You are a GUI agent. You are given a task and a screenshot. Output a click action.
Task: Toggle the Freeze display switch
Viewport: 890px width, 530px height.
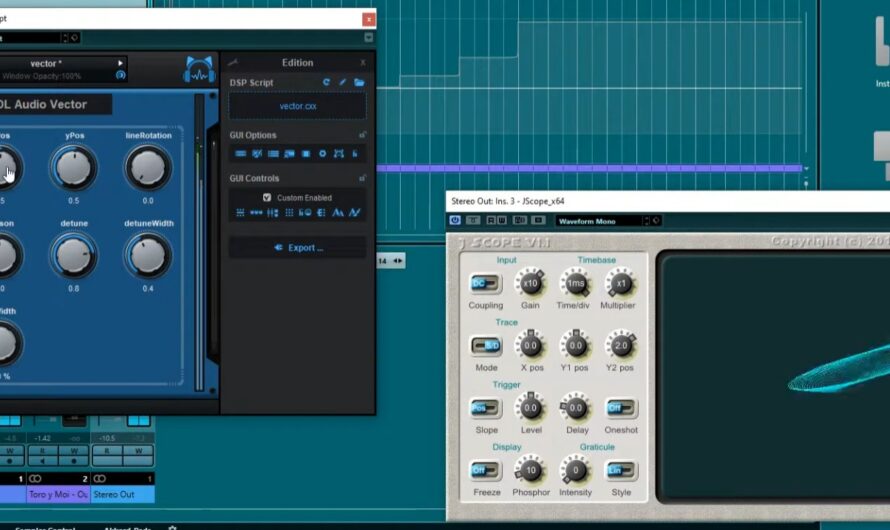pyautogui.click(x=485, y=470)
